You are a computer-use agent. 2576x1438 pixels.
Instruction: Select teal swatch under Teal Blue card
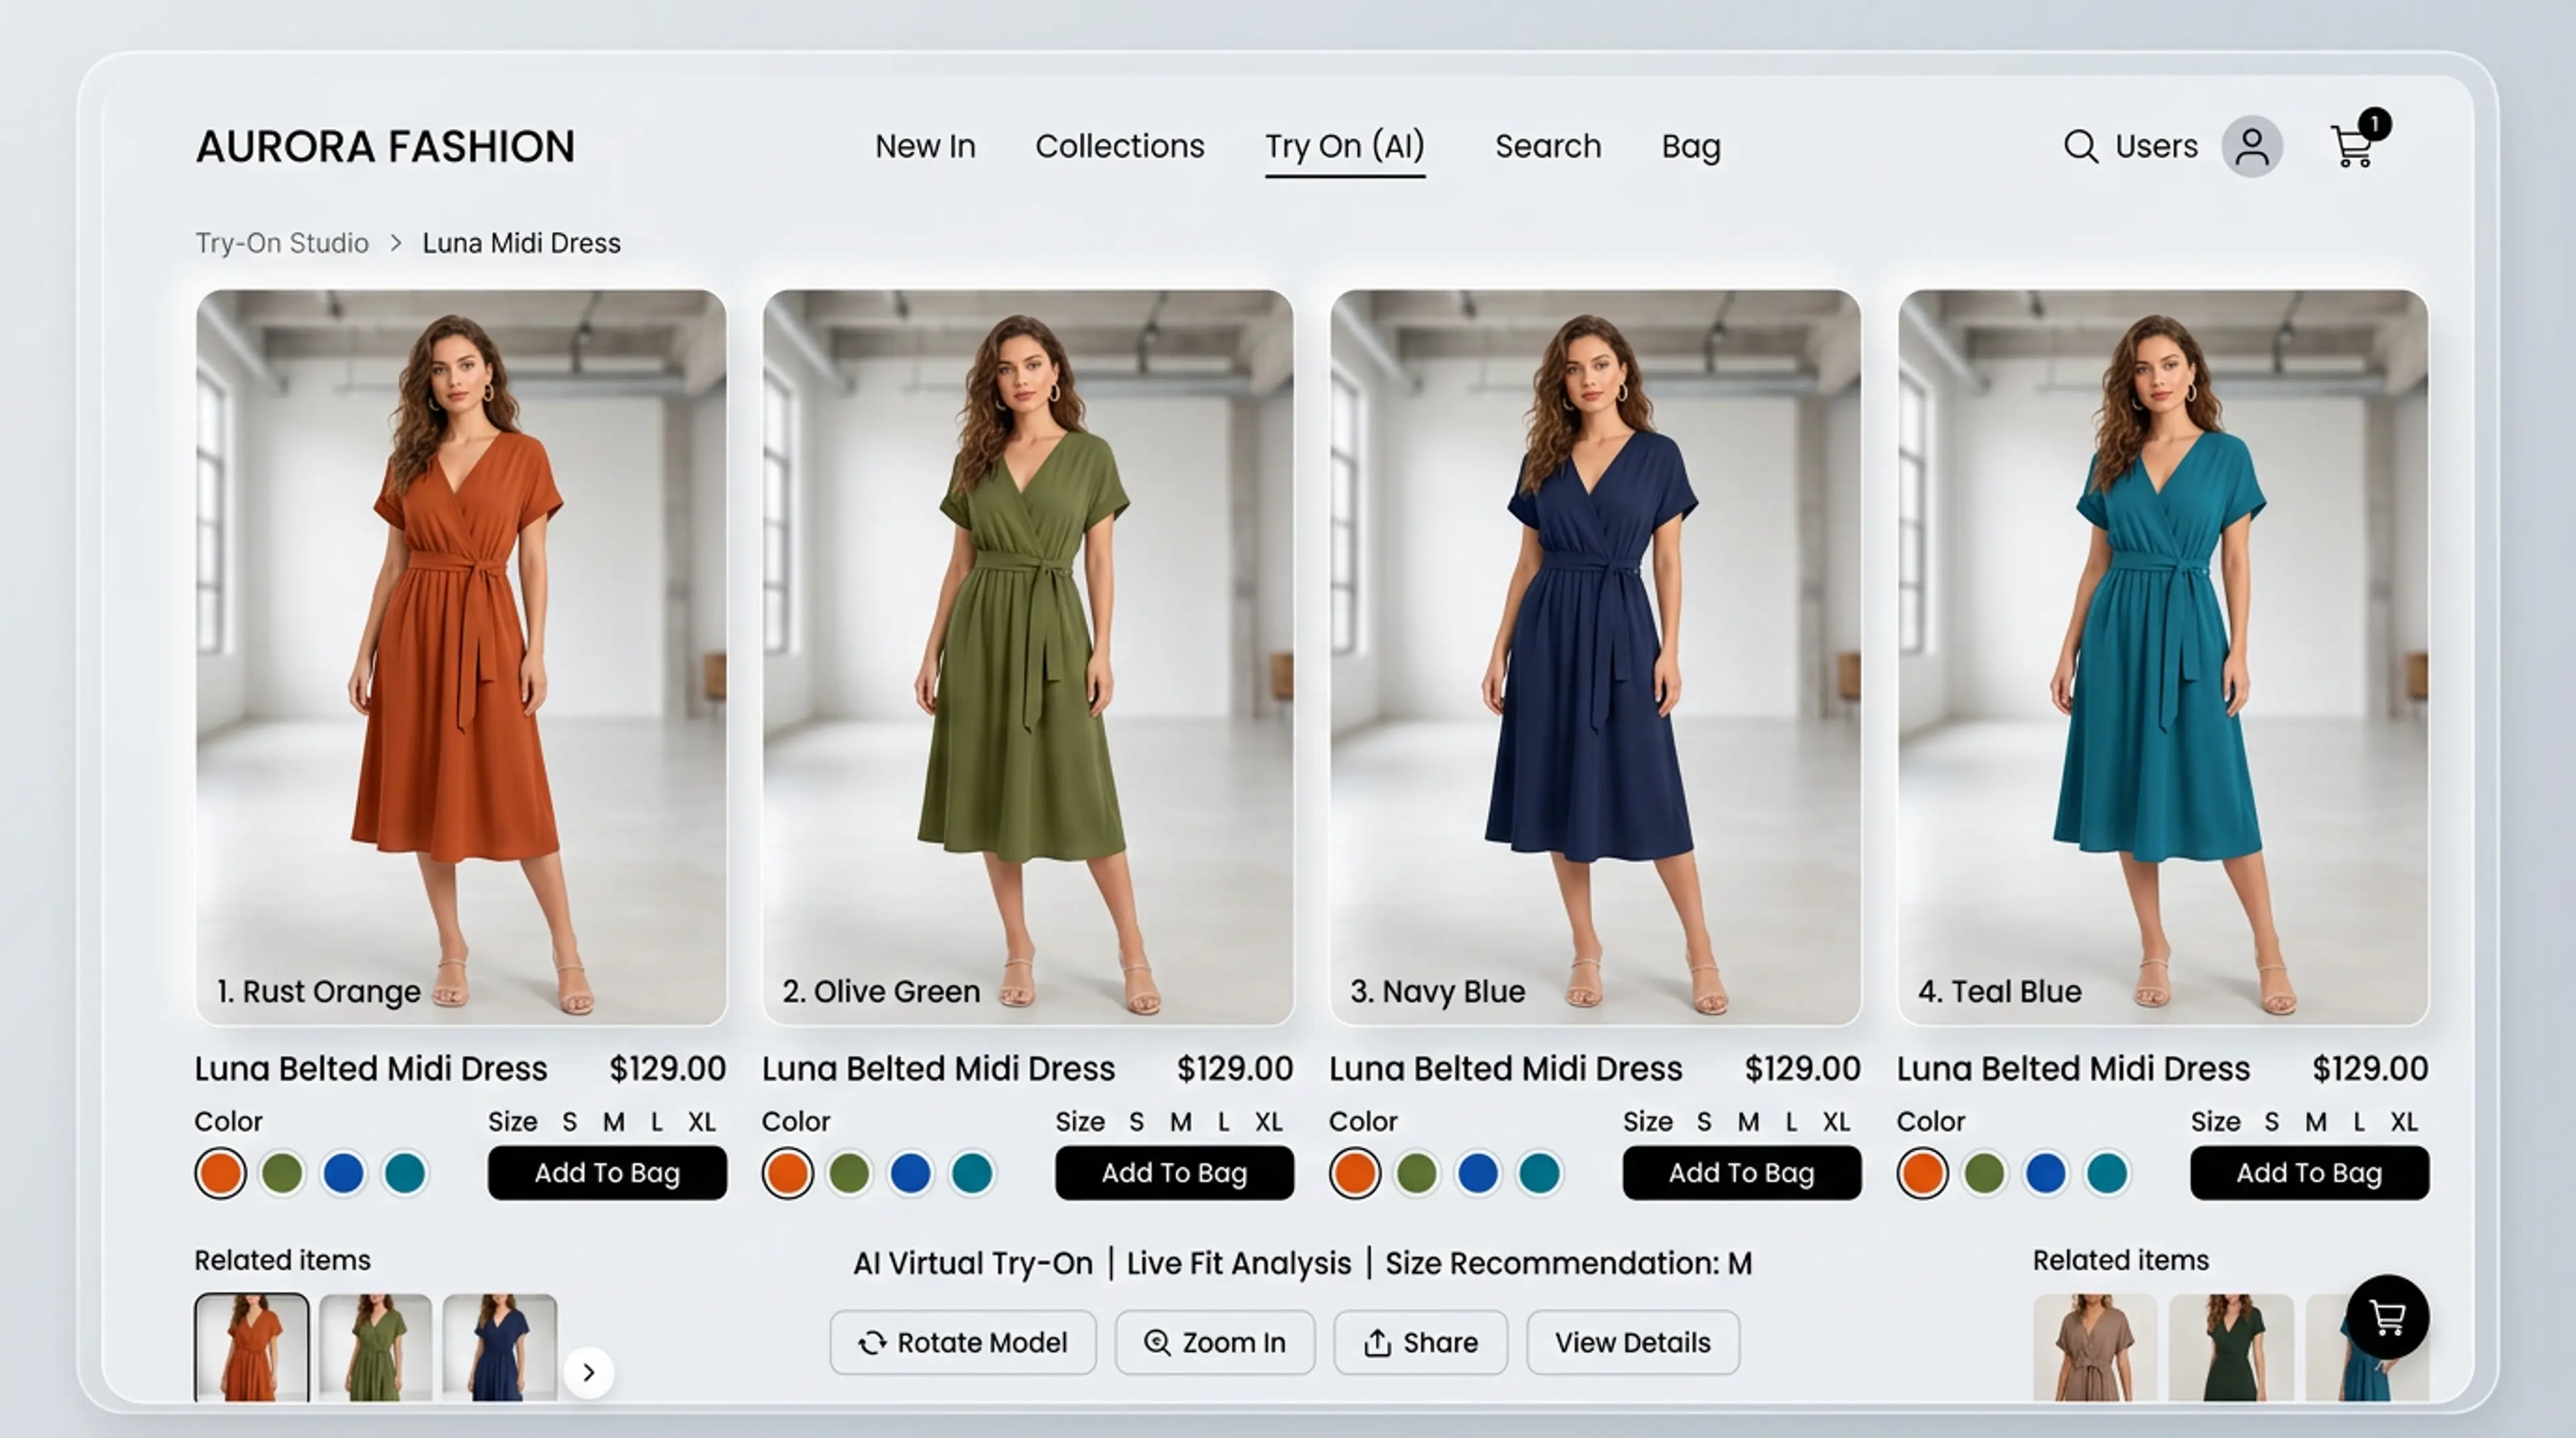[2107, 1173]
